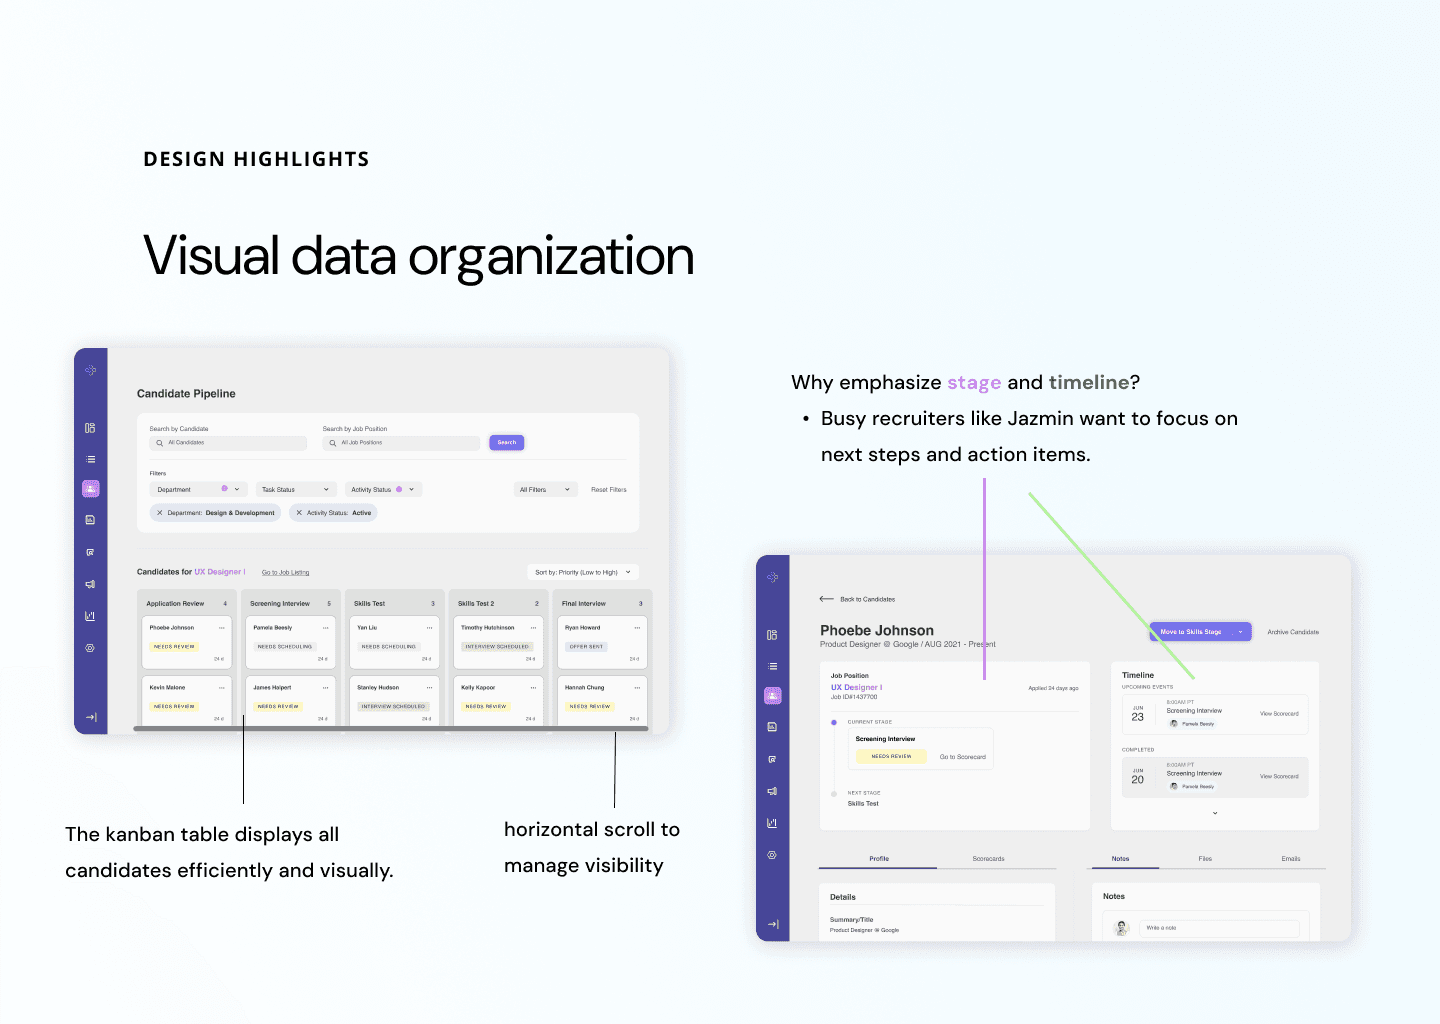Switch to the Files tab
This screenshot has height=1024, width=1440.
click(1205, 858)
